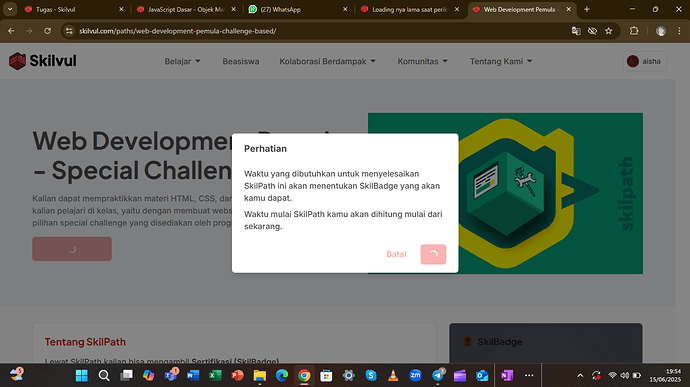Open VLC media player from taskbar
Viewport: 690px width, 387px height.
tap(393, 376)
